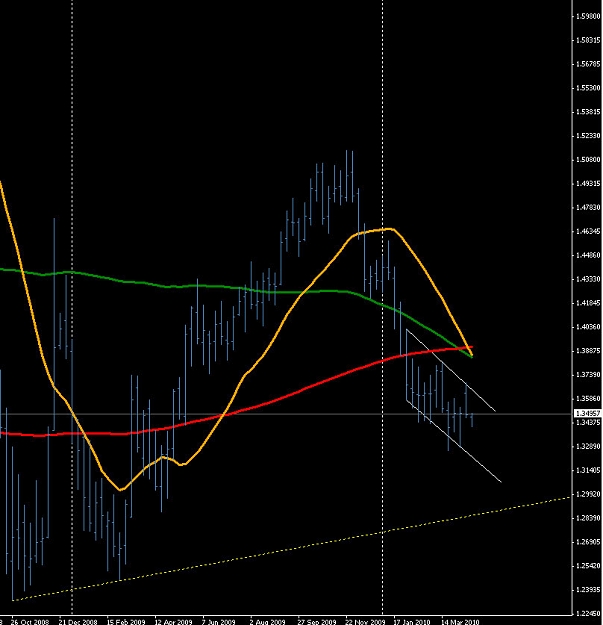
Task: Select the 1.44860 price axis value
Action: 588,255
